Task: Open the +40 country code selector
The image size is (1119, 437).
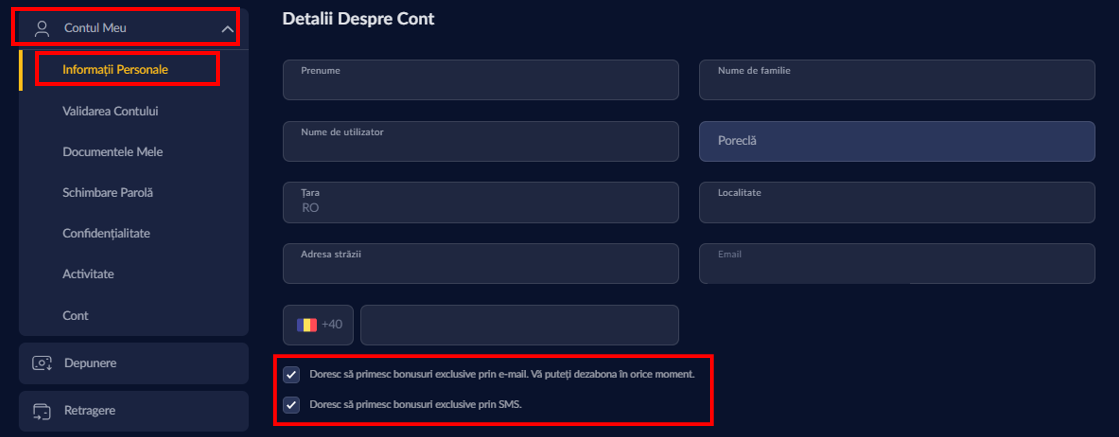Action: [319, 325]
